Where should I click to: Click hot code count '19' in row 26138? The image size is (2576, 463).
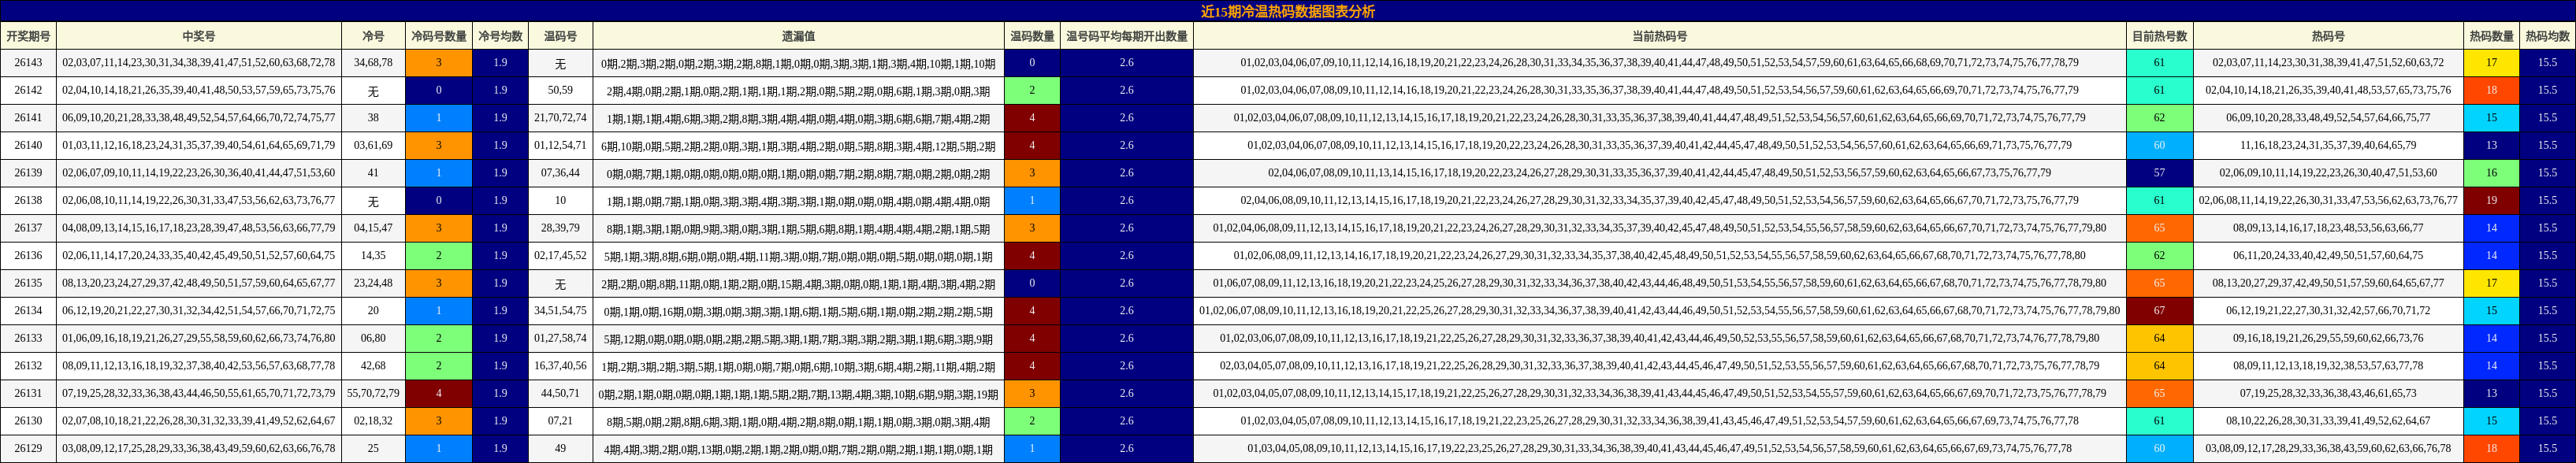[2491, 200]
